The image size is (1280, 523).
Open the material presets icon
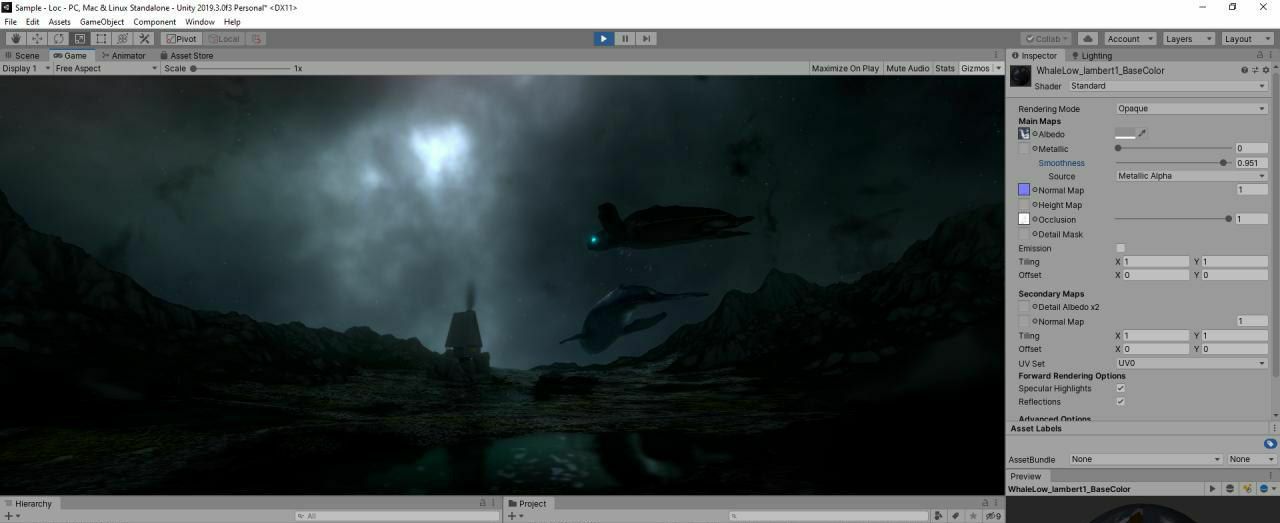(x=1255, y=71)
